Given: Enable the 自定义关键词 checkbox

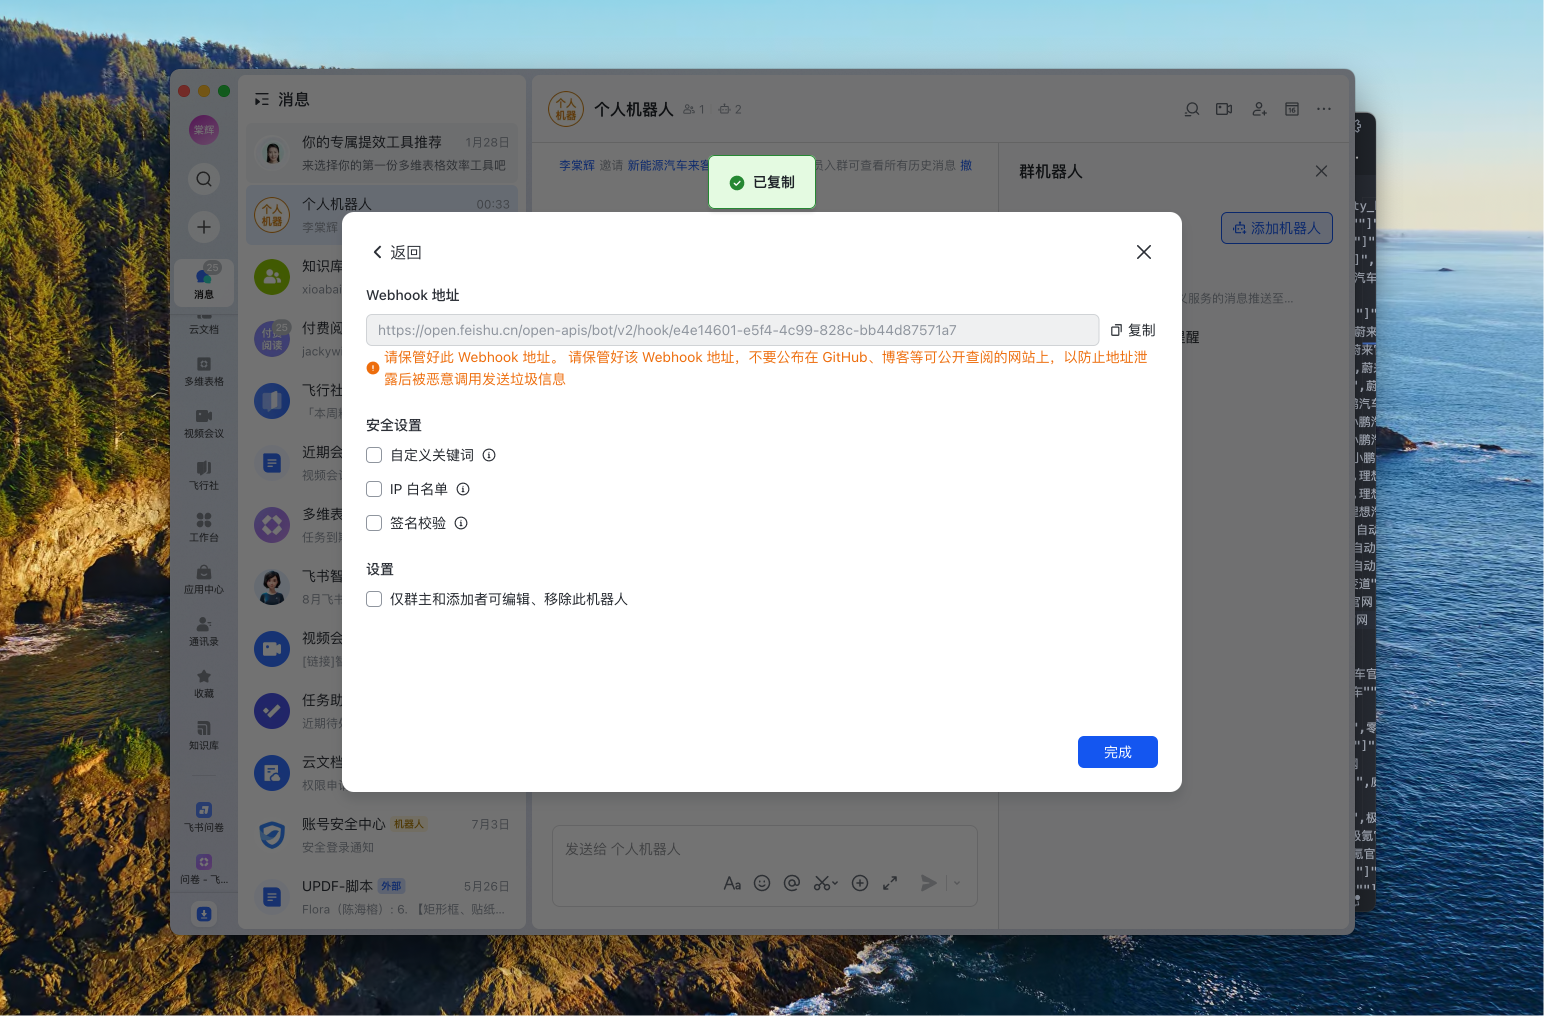Looking at the screenshot, I should [374, 455].
